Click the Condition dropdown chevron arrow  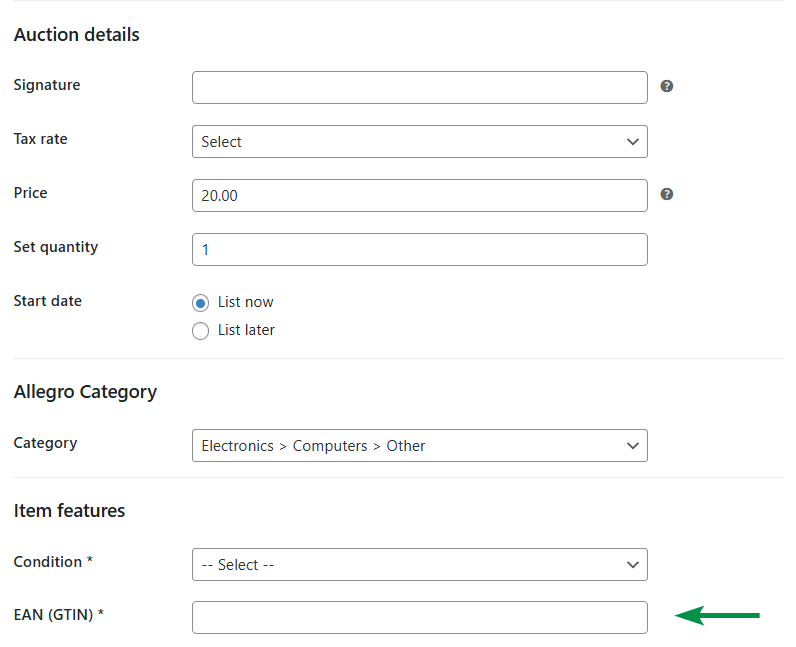[633, 565]
